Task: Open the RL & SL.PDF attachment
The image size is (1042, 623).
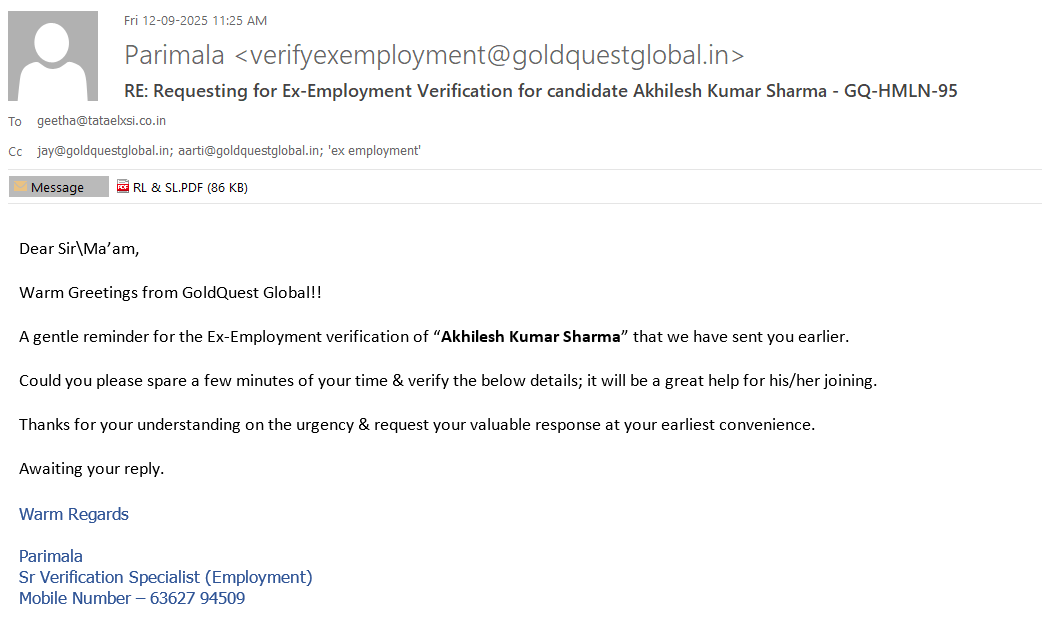Action: [x=168, y=187]
